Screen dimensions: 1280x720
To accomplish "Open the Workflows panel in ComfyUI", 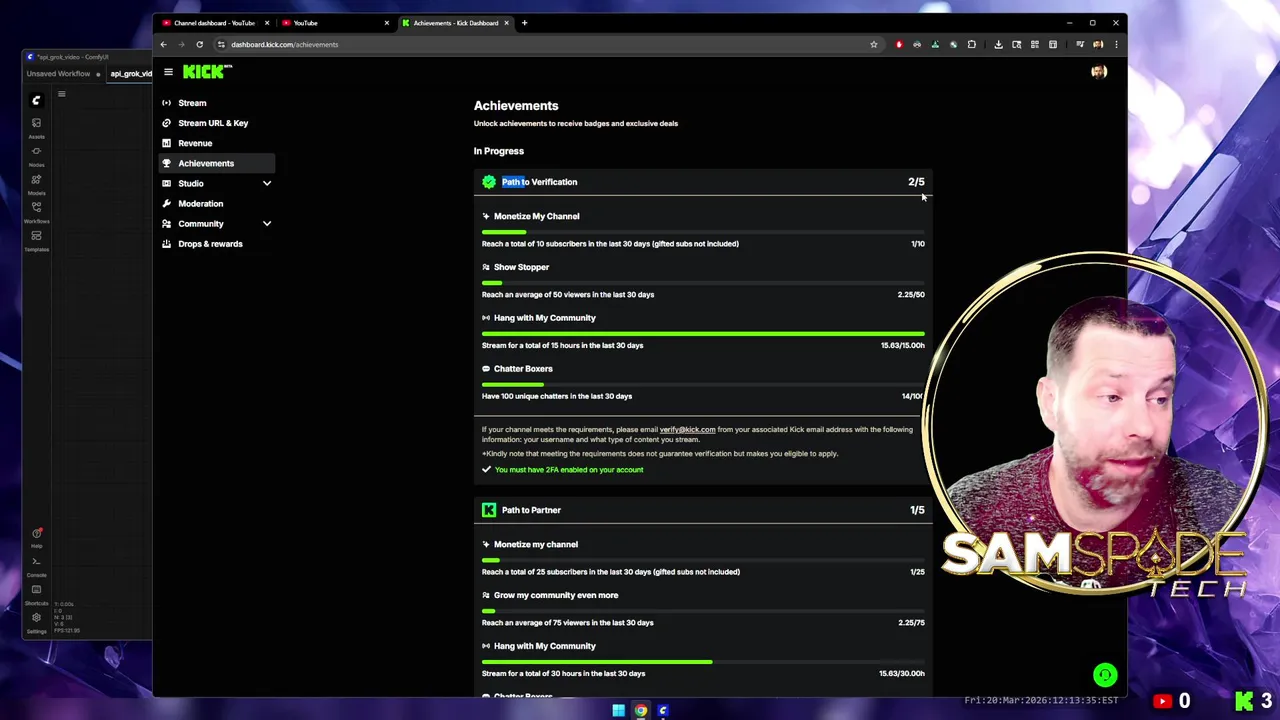I will click(36, 211).
